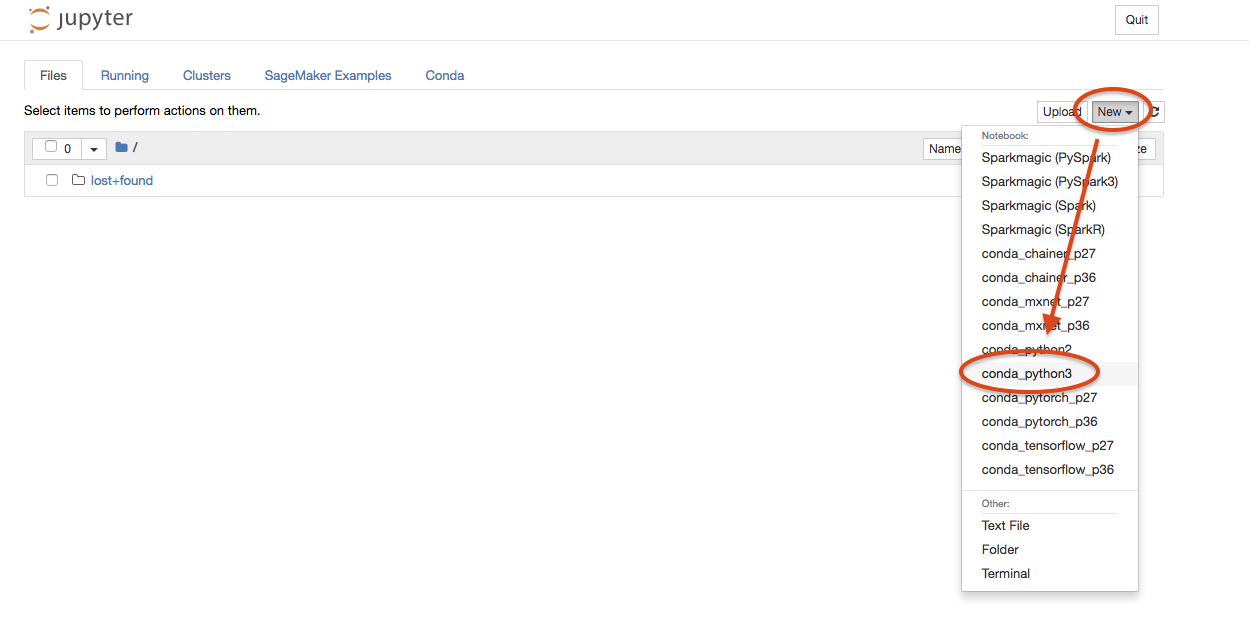1249x640 pixels.
Task: Switch to the Running tab
Action: 125,75
